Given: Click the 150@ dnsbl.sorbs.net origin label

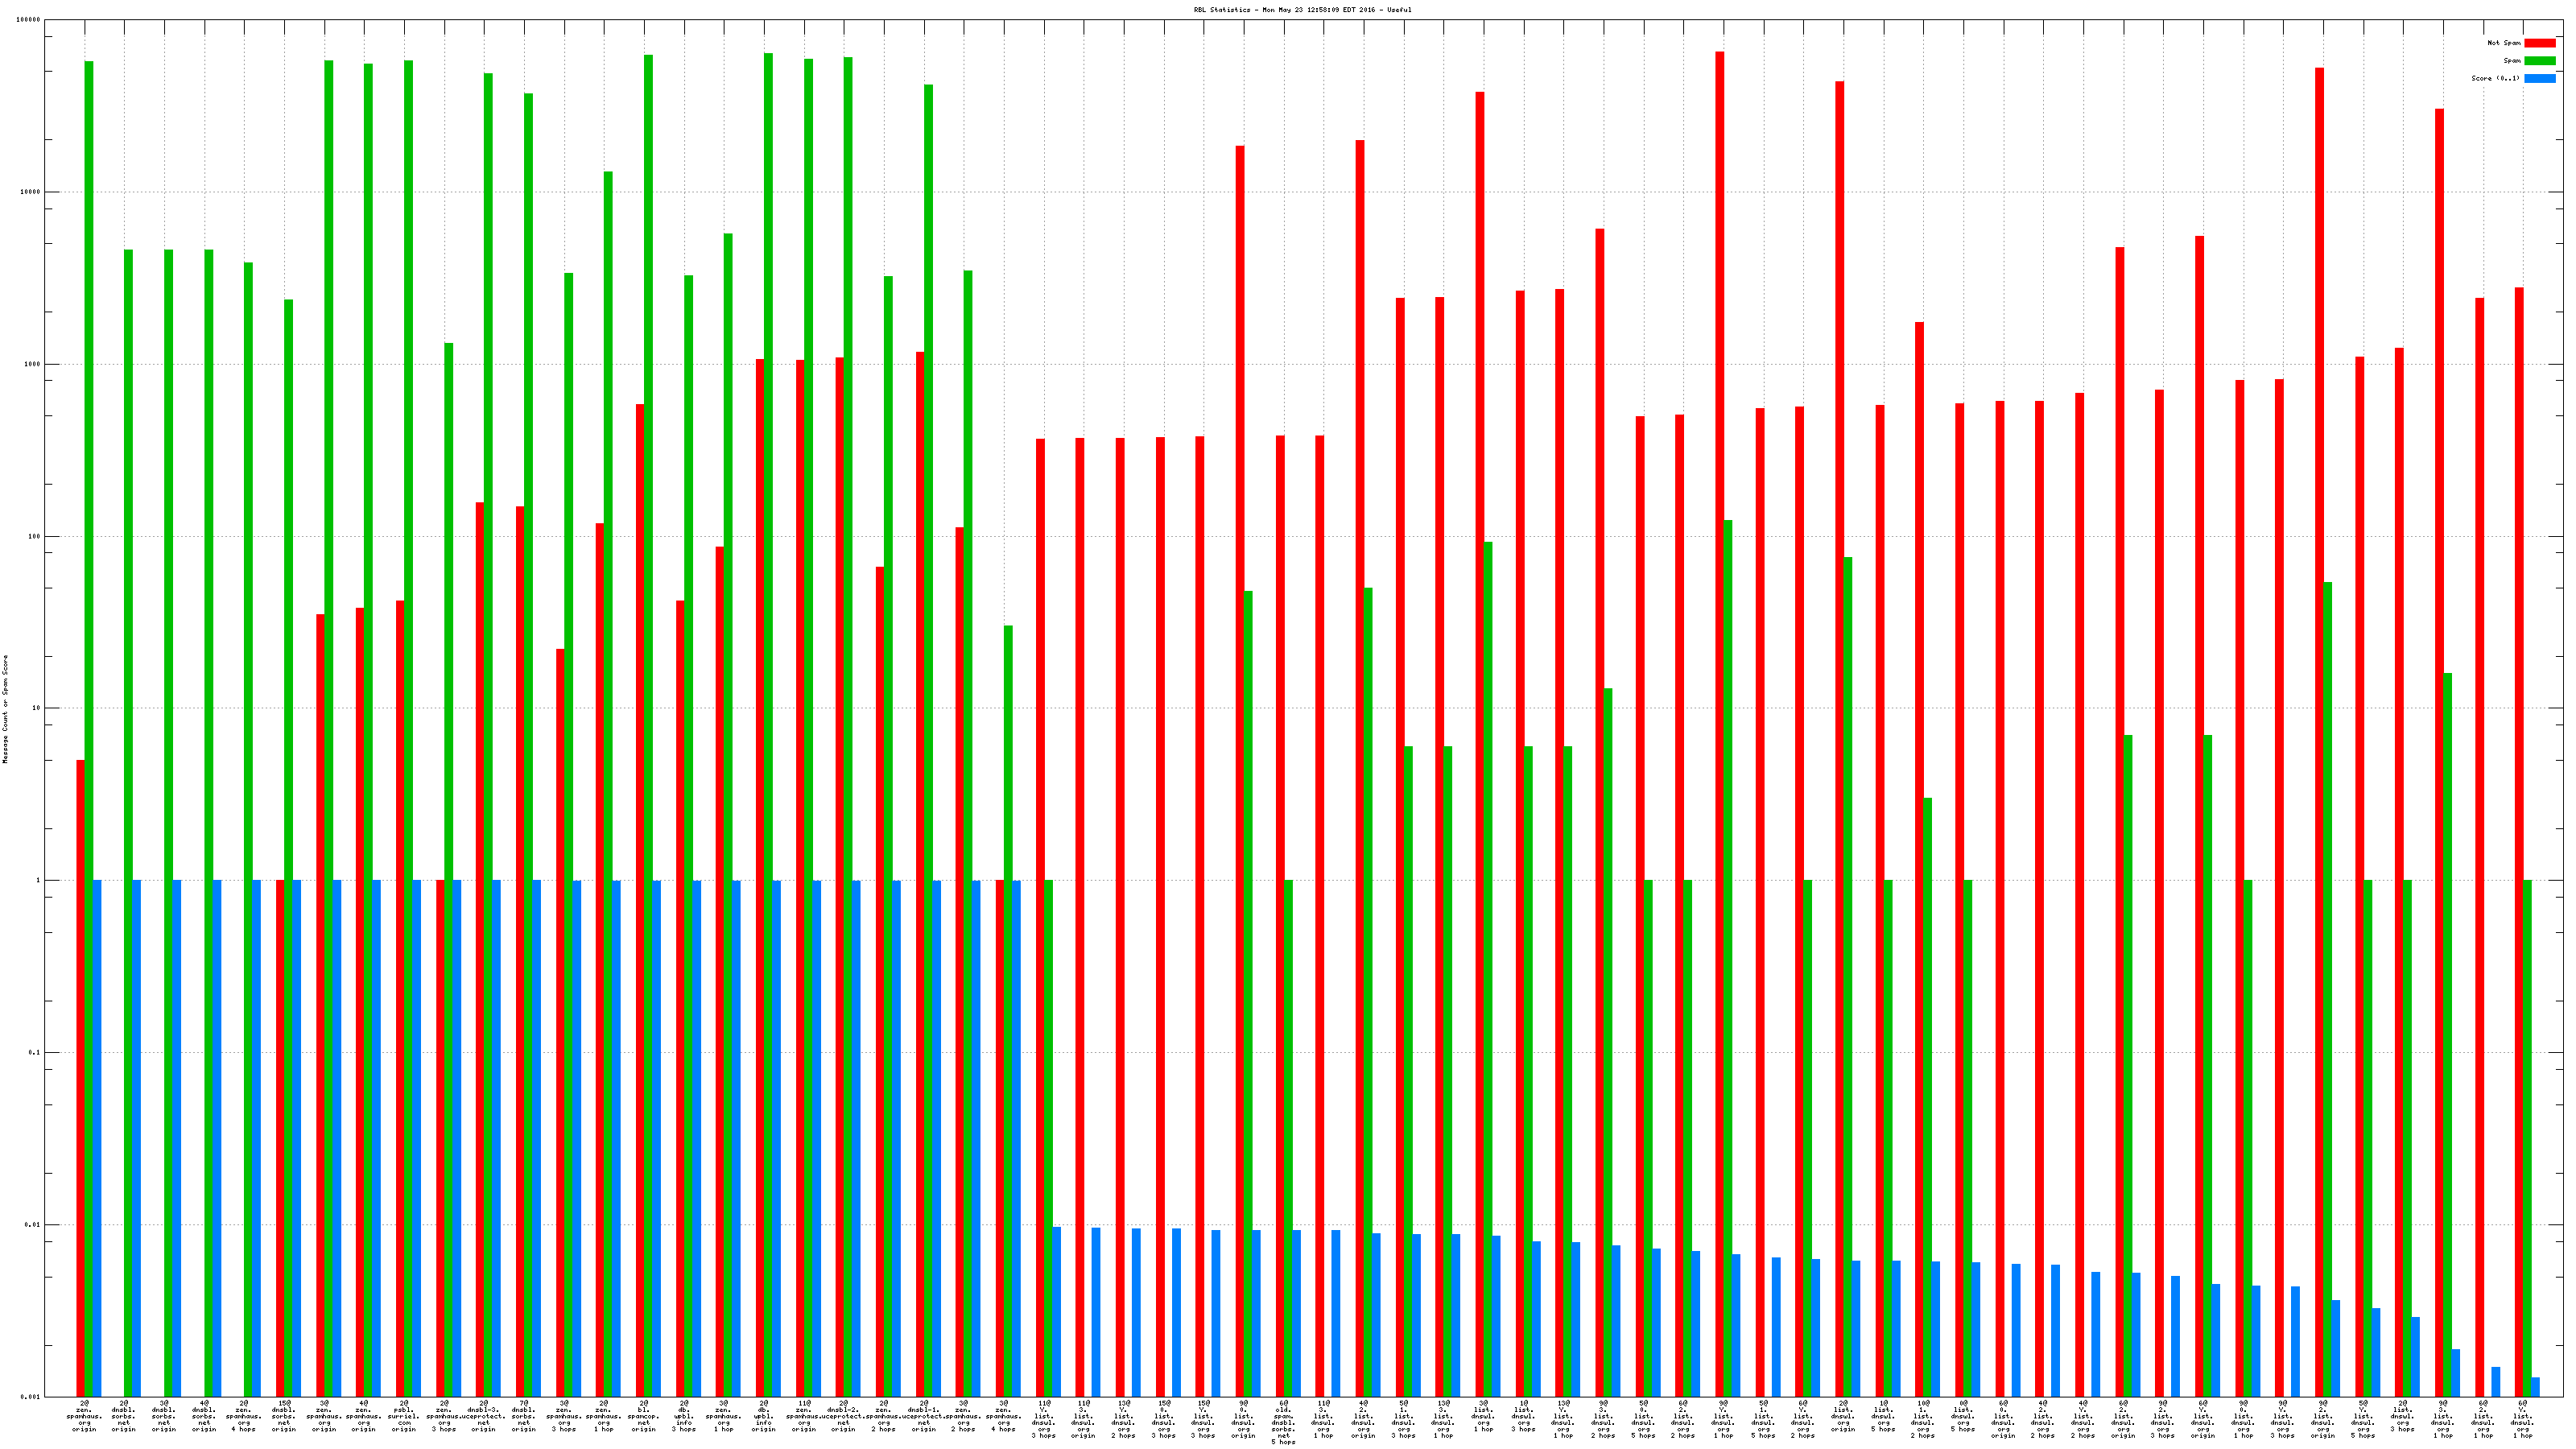Looking at the screenshot, I should pos(284,1416).
